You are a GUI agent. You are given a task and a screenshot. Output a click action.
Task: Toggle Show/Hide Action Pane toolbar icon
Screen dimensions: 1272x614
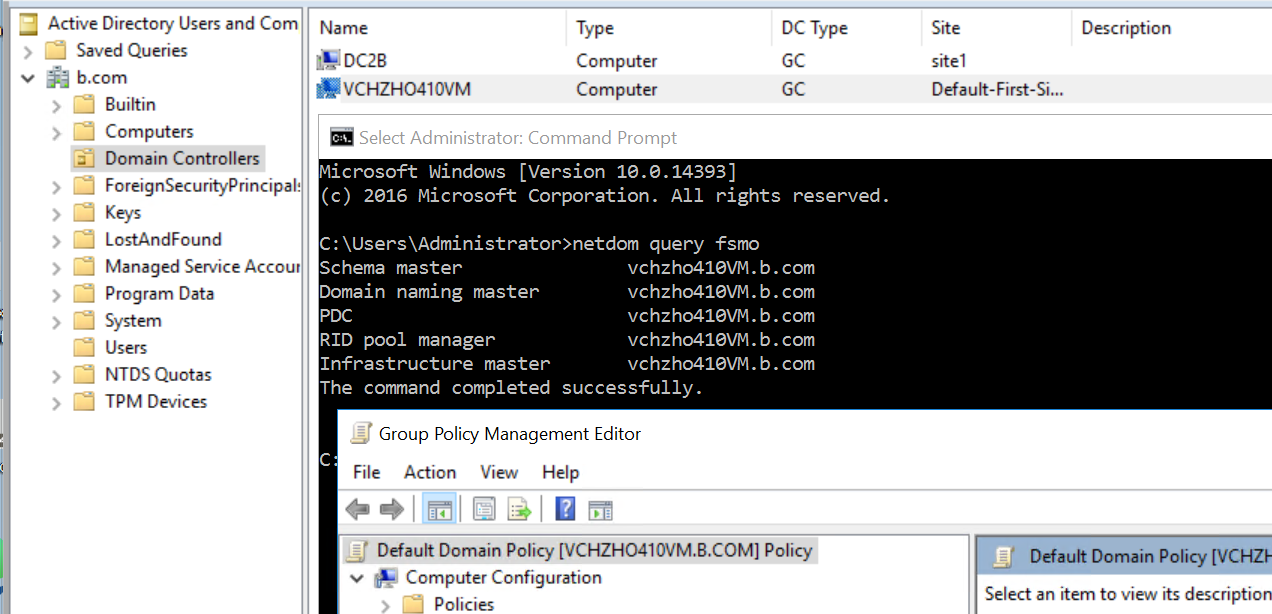pyautogui.click(x=600, y=510)
